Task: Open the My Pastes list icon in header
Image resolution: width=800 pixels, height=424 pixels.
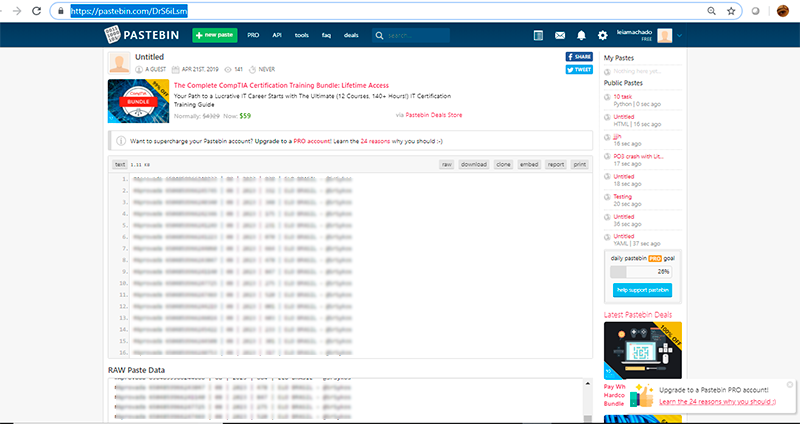Action: click(539, 35)
